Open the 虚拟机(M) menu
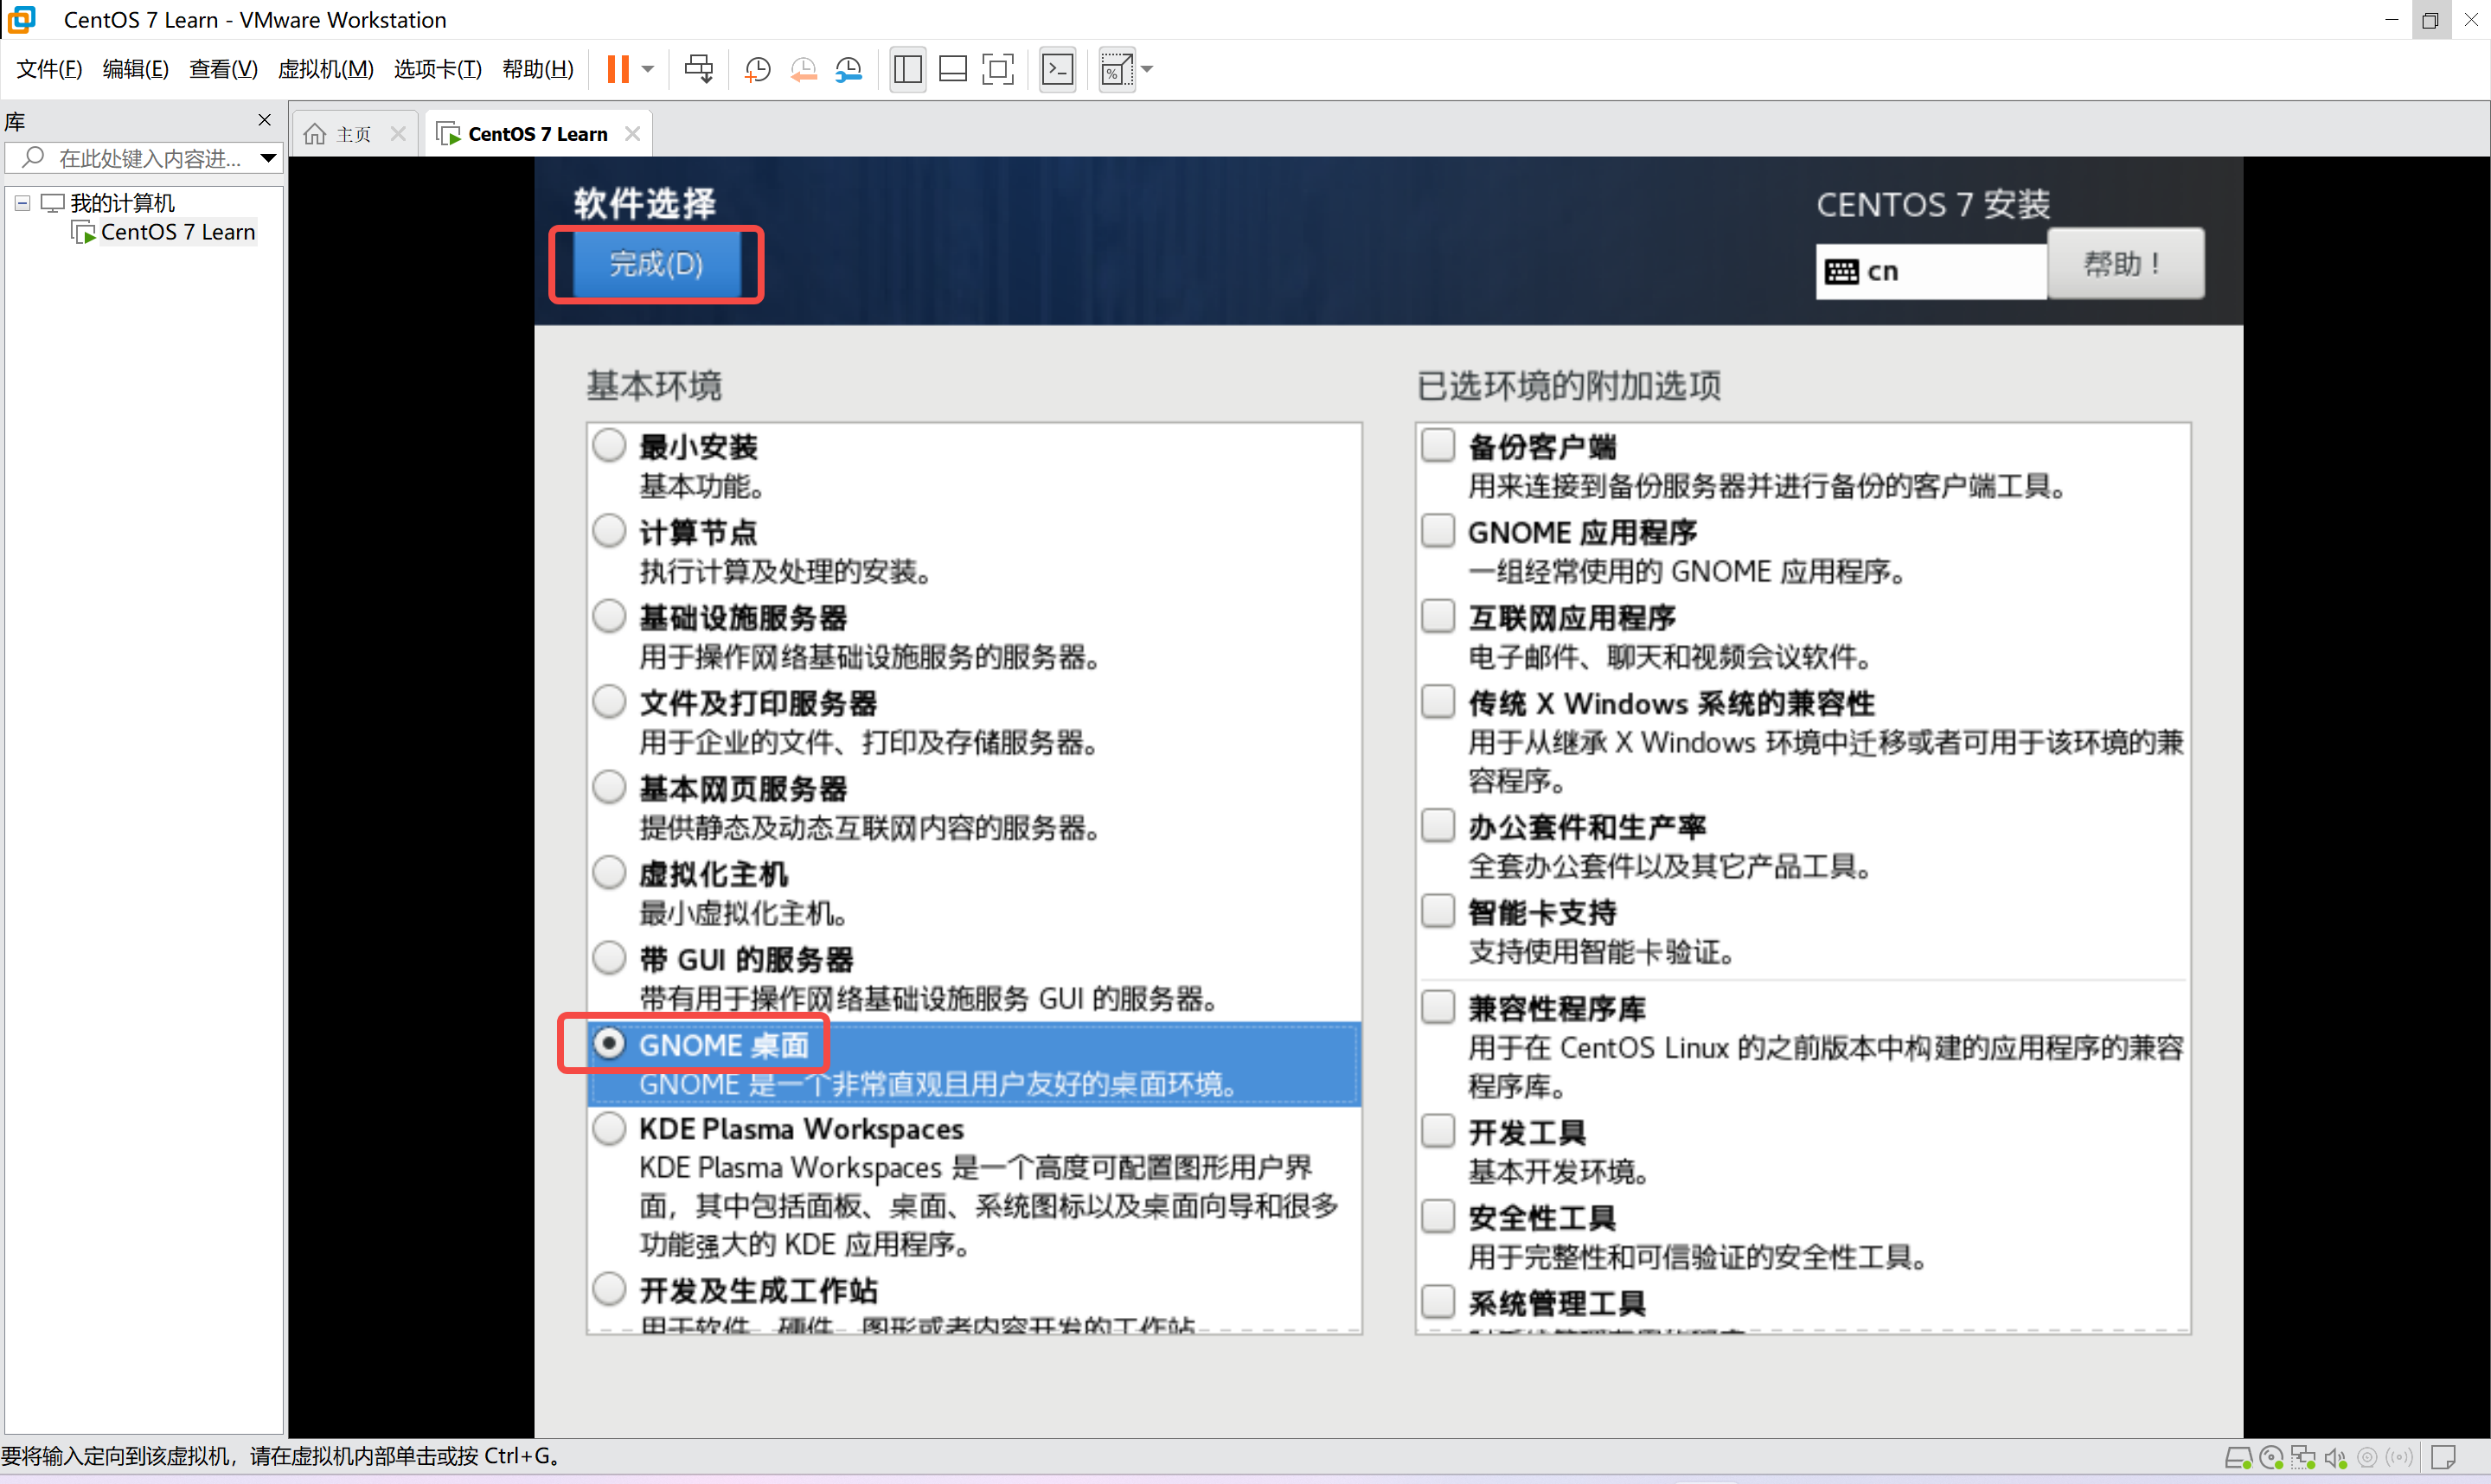 point(325,69)
